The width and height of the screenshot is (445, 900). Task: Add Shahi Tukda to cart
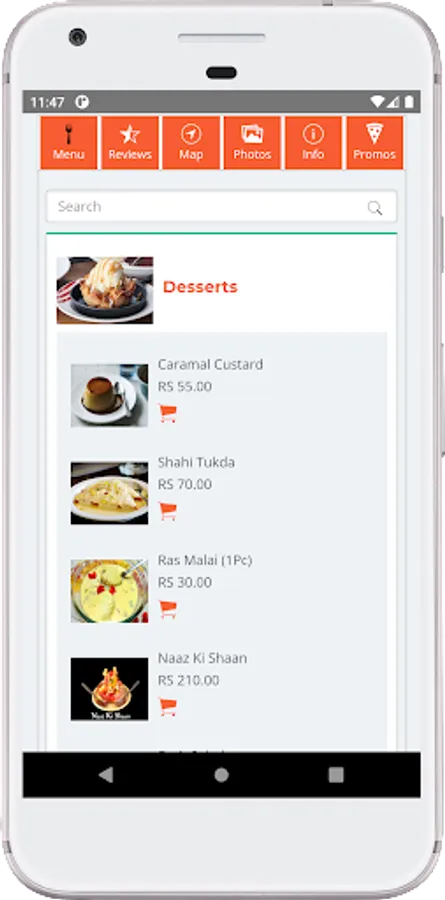pyautogui.click(x=168, y=511)
